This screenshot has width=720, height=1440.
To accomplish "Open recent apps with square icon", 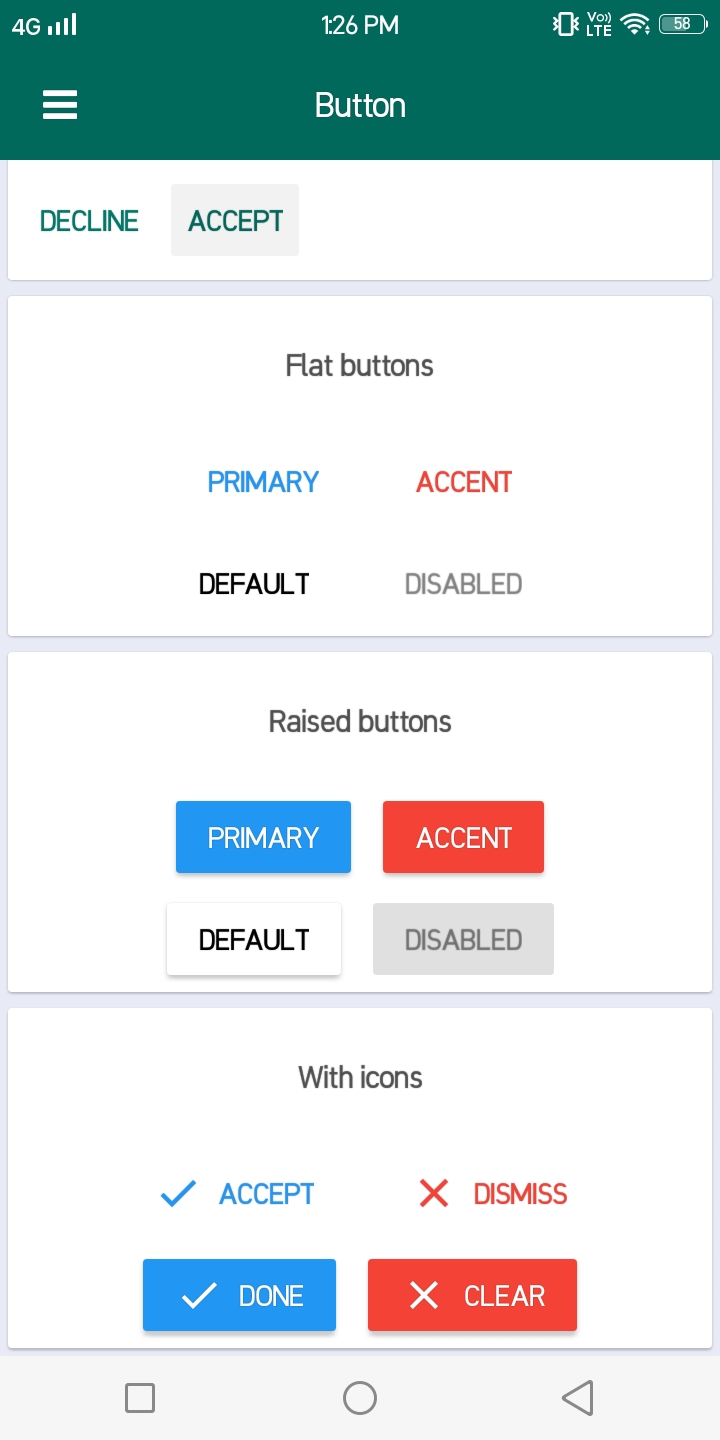I will point(140,1397).
